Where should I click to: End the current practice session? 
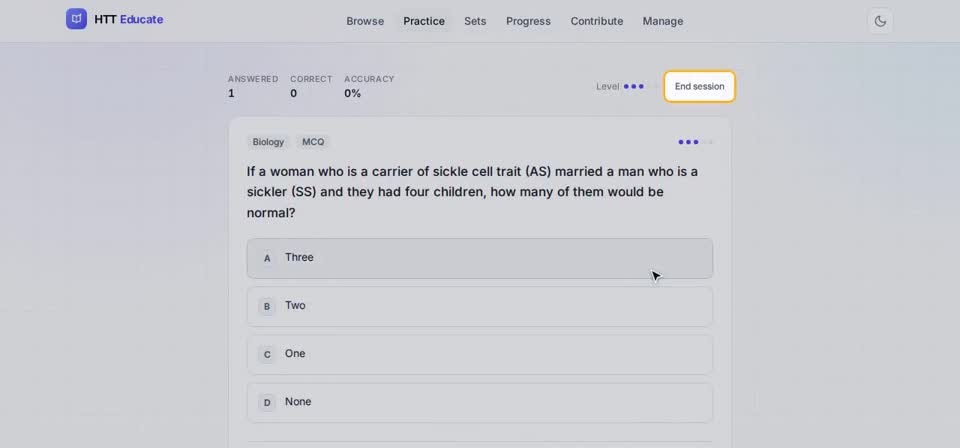699,86
